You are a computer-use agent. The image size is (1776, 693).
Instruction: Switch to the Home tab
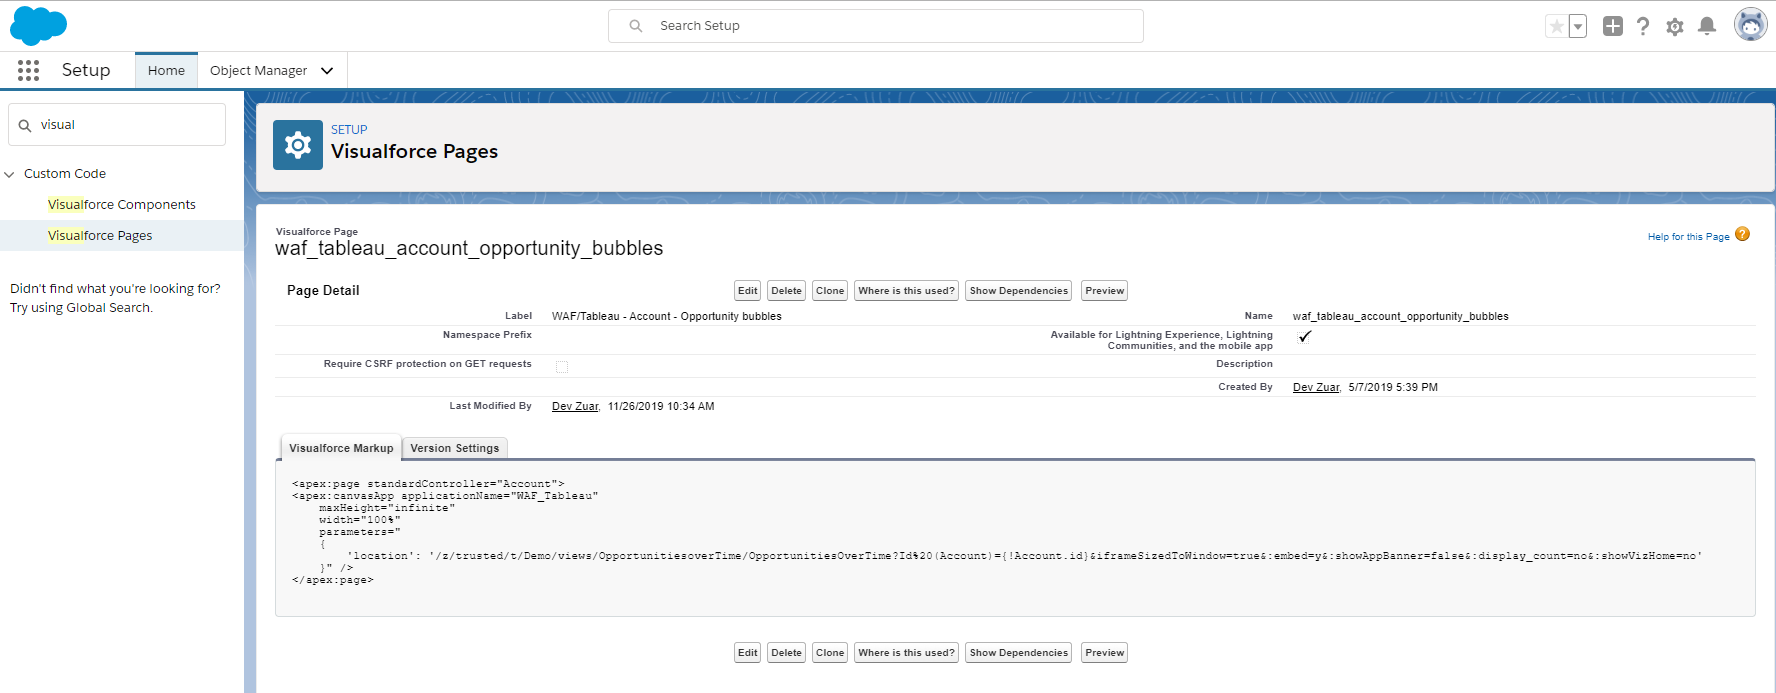coord(166,71)
